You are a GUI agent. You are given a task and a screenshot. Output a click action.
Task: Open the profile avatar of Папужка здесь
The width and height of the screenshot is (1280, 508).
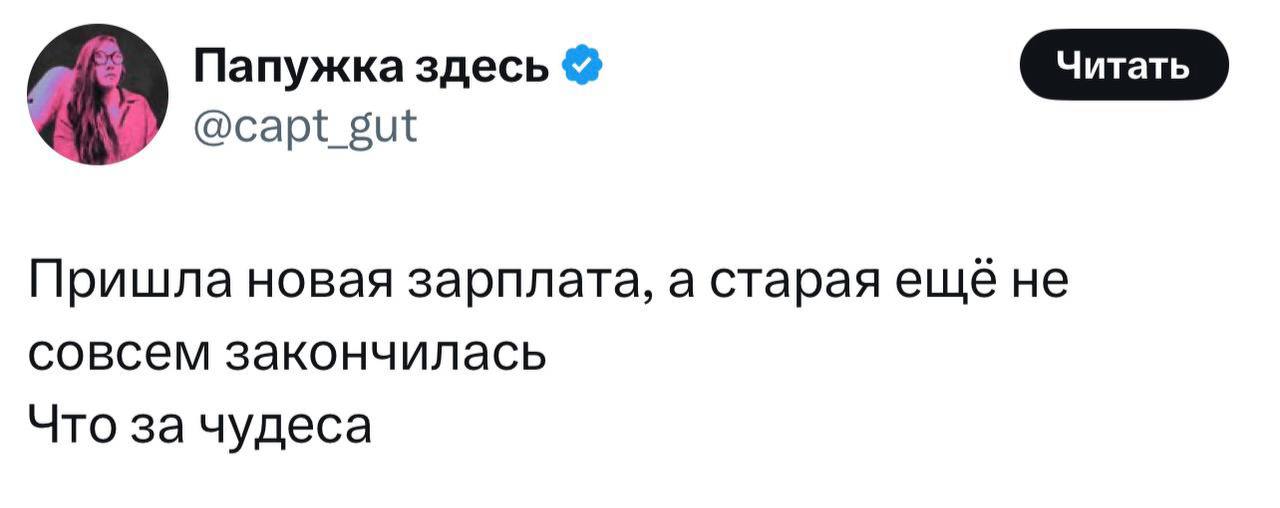97,95
